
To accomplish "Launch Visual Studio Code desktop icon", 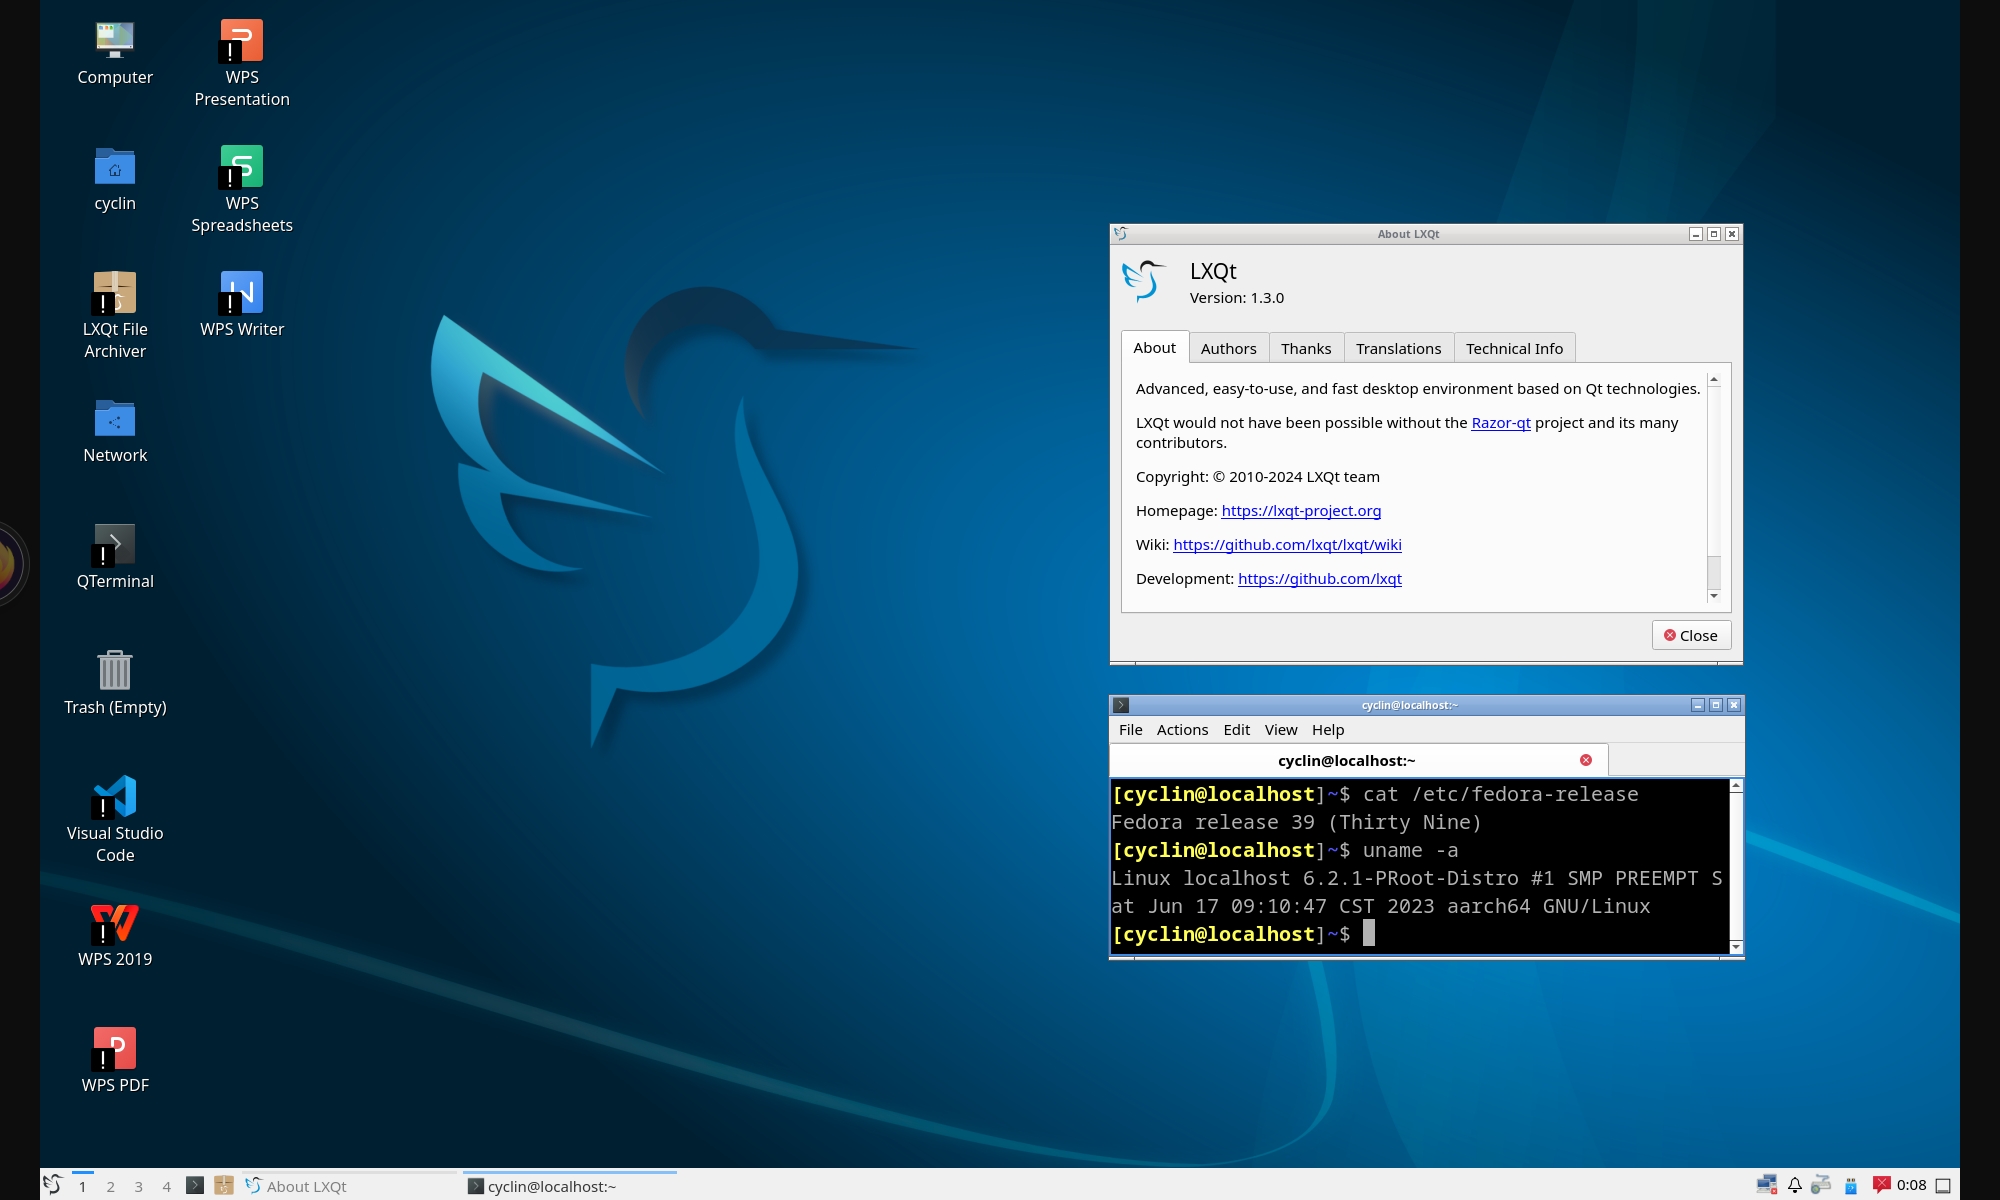I will 115,820.
